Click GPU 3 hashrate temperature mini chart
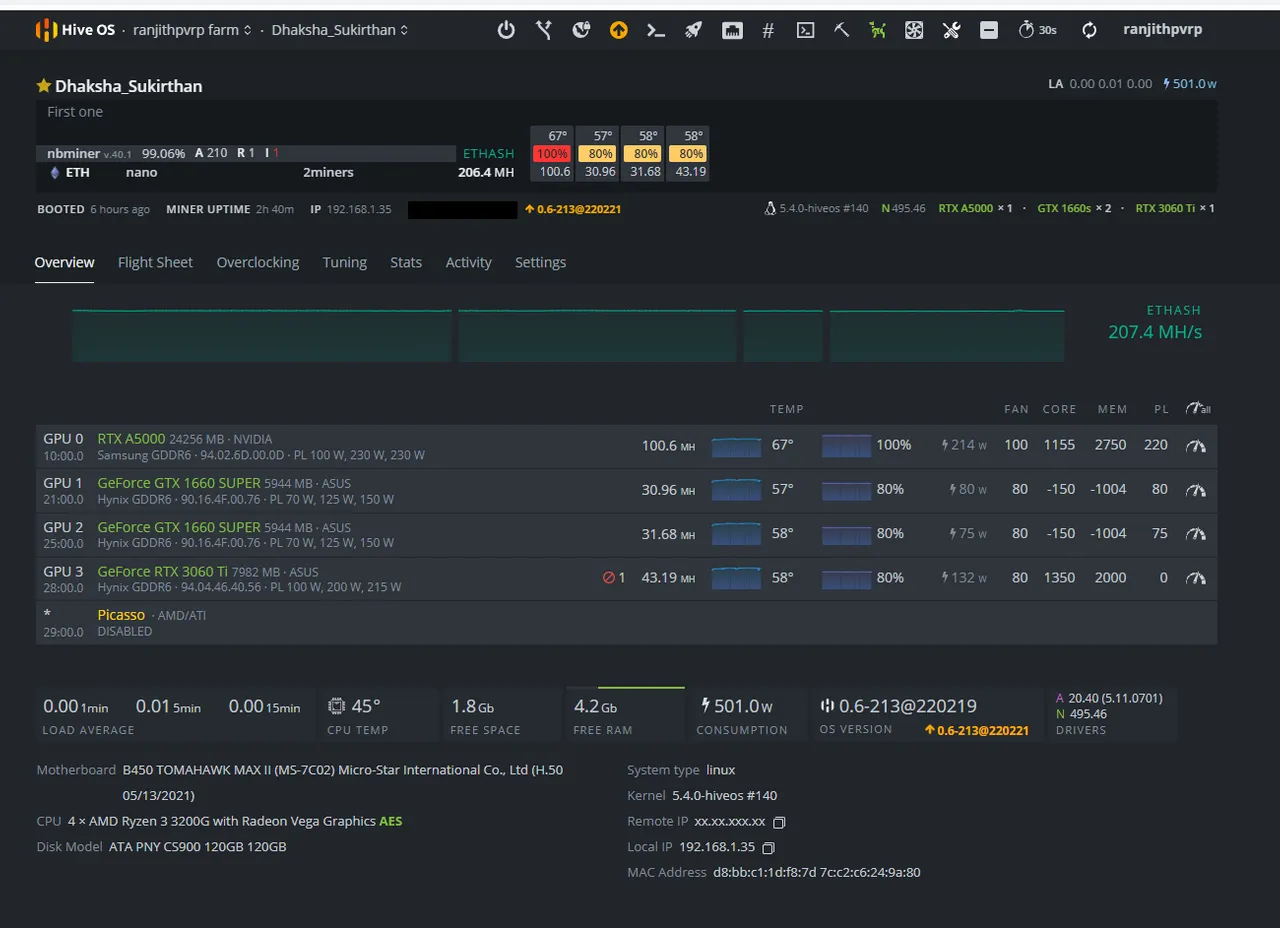Screen dimensions: 1280x928 coord(736,579)
